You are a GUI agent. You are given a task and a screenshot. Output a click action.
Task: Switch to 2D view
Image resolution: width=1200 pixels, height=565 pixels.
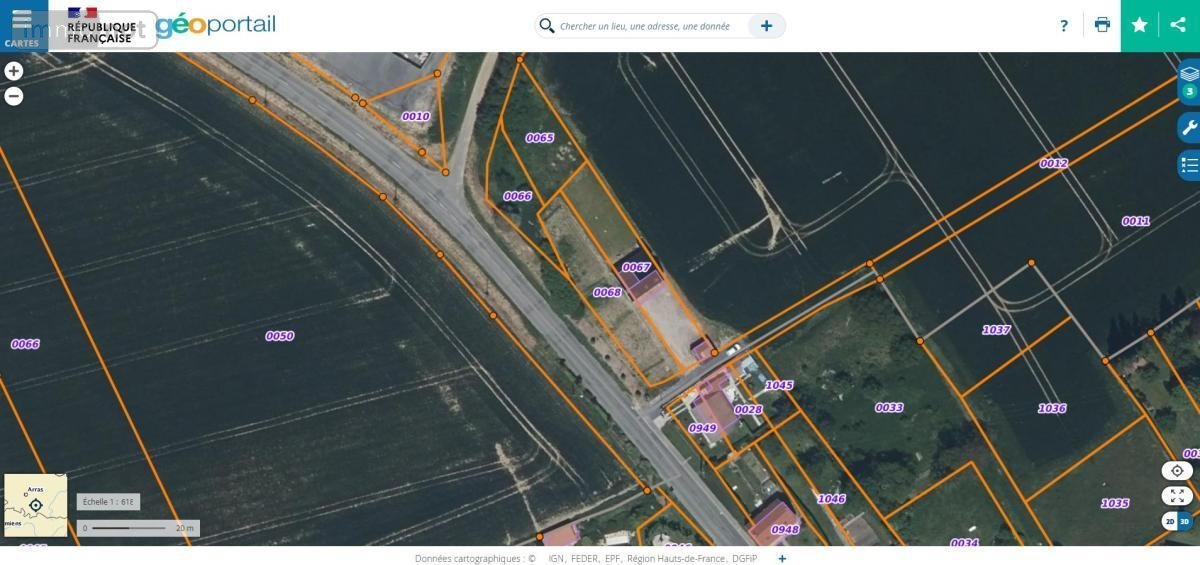click(1169, 521)
